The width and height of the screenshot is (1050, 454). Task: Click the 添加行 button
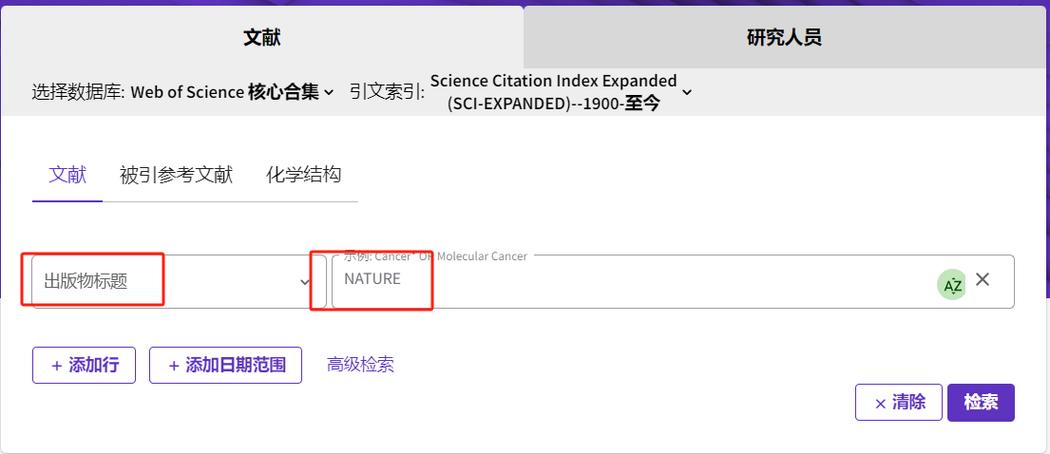click(x=84, y=365)
